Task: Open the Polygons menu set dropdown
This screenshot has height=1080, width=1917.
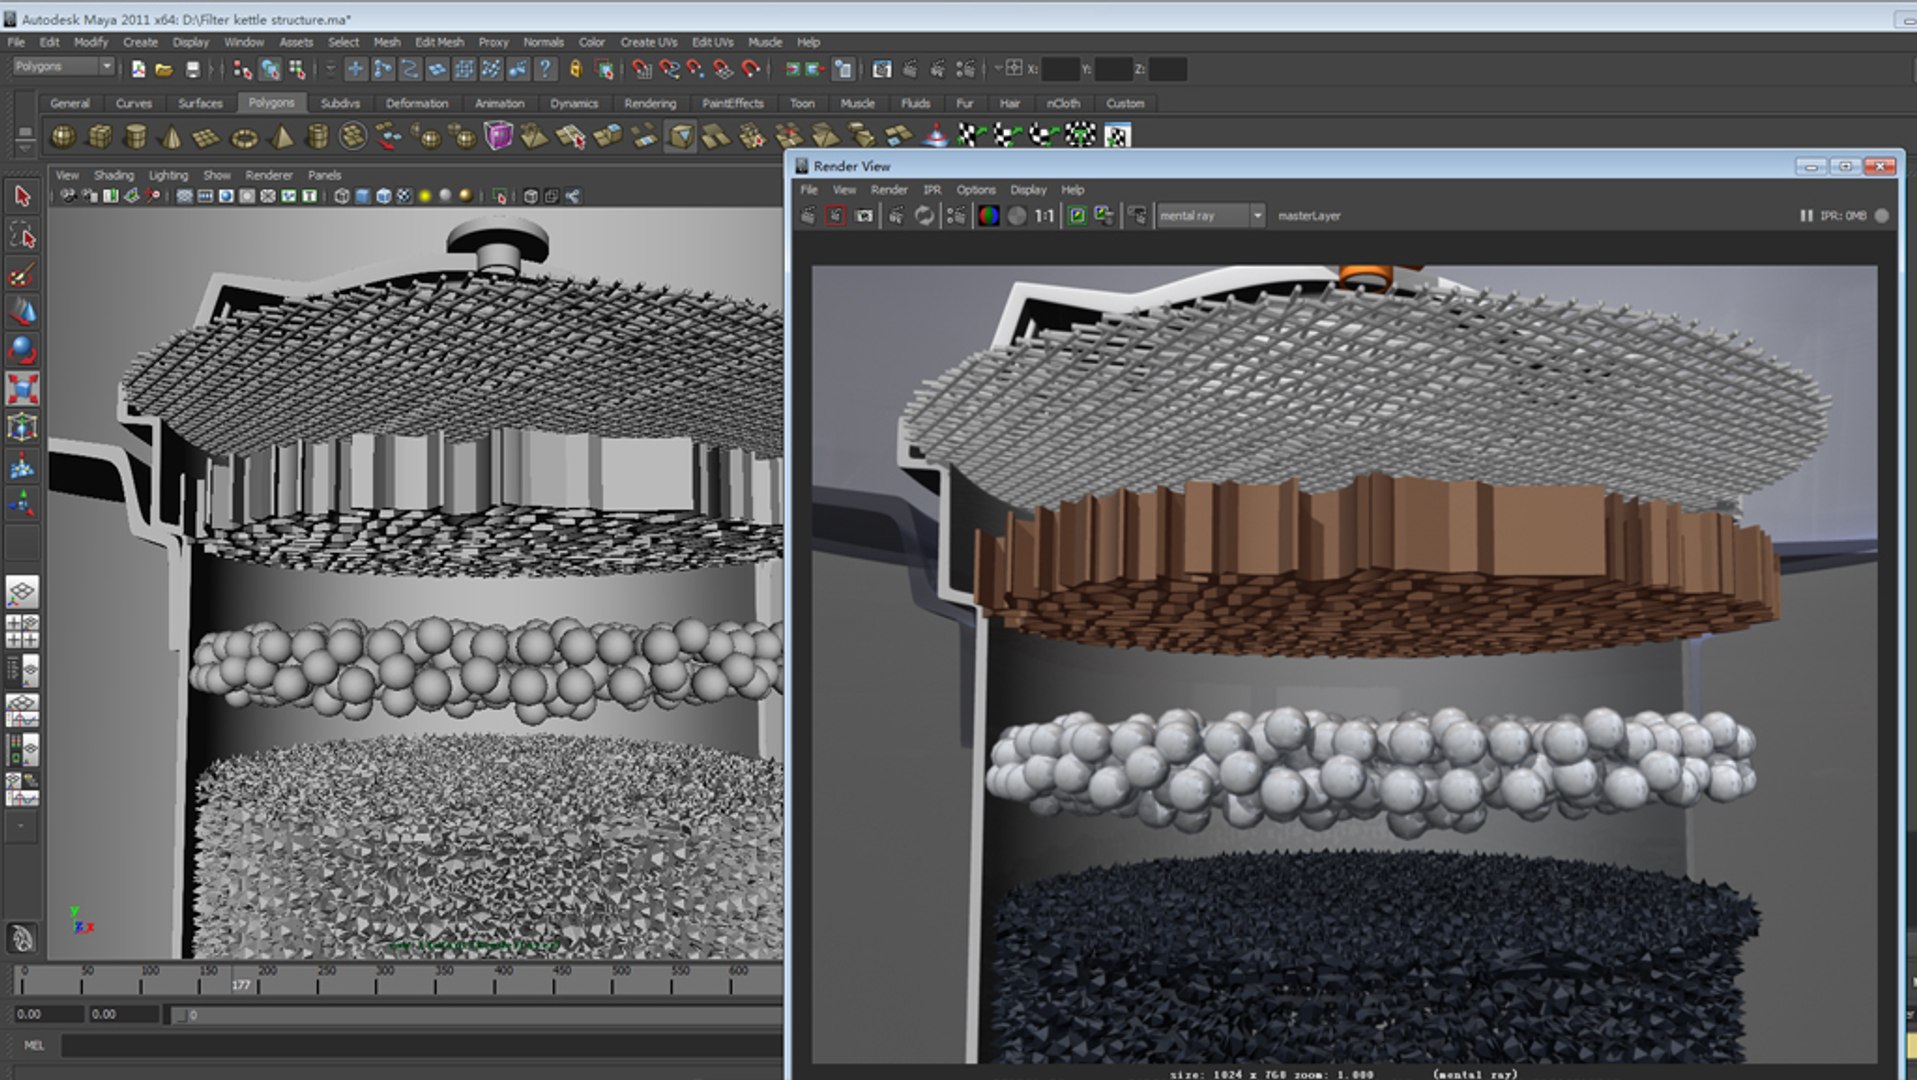Action: tap(64, 66)
